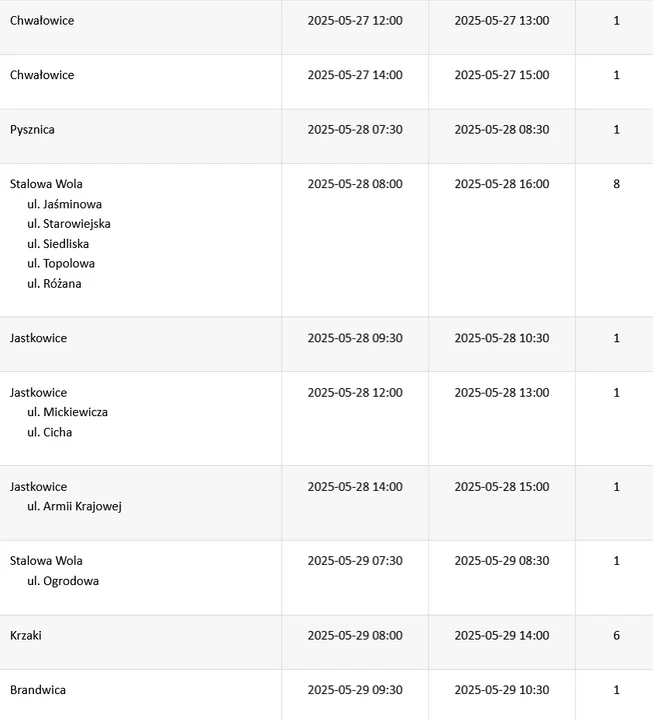The image size is (653, 720).
Task: Select the Brandwica location entry
Action: click(38, 690)
